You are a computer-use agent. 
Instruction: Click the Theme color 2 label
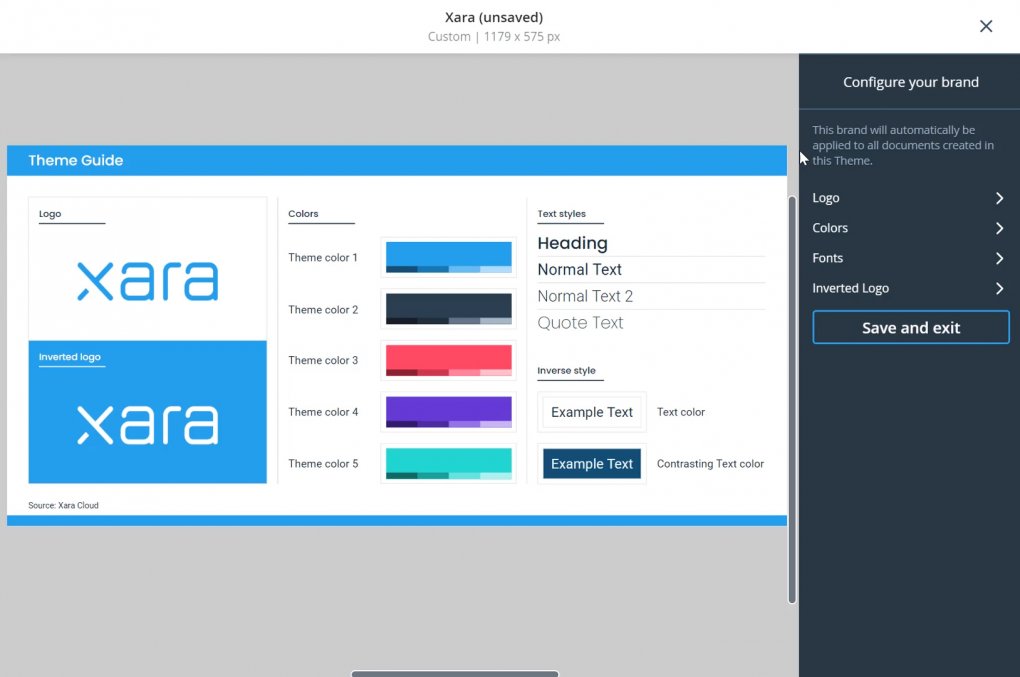click(x=323, y=310)
